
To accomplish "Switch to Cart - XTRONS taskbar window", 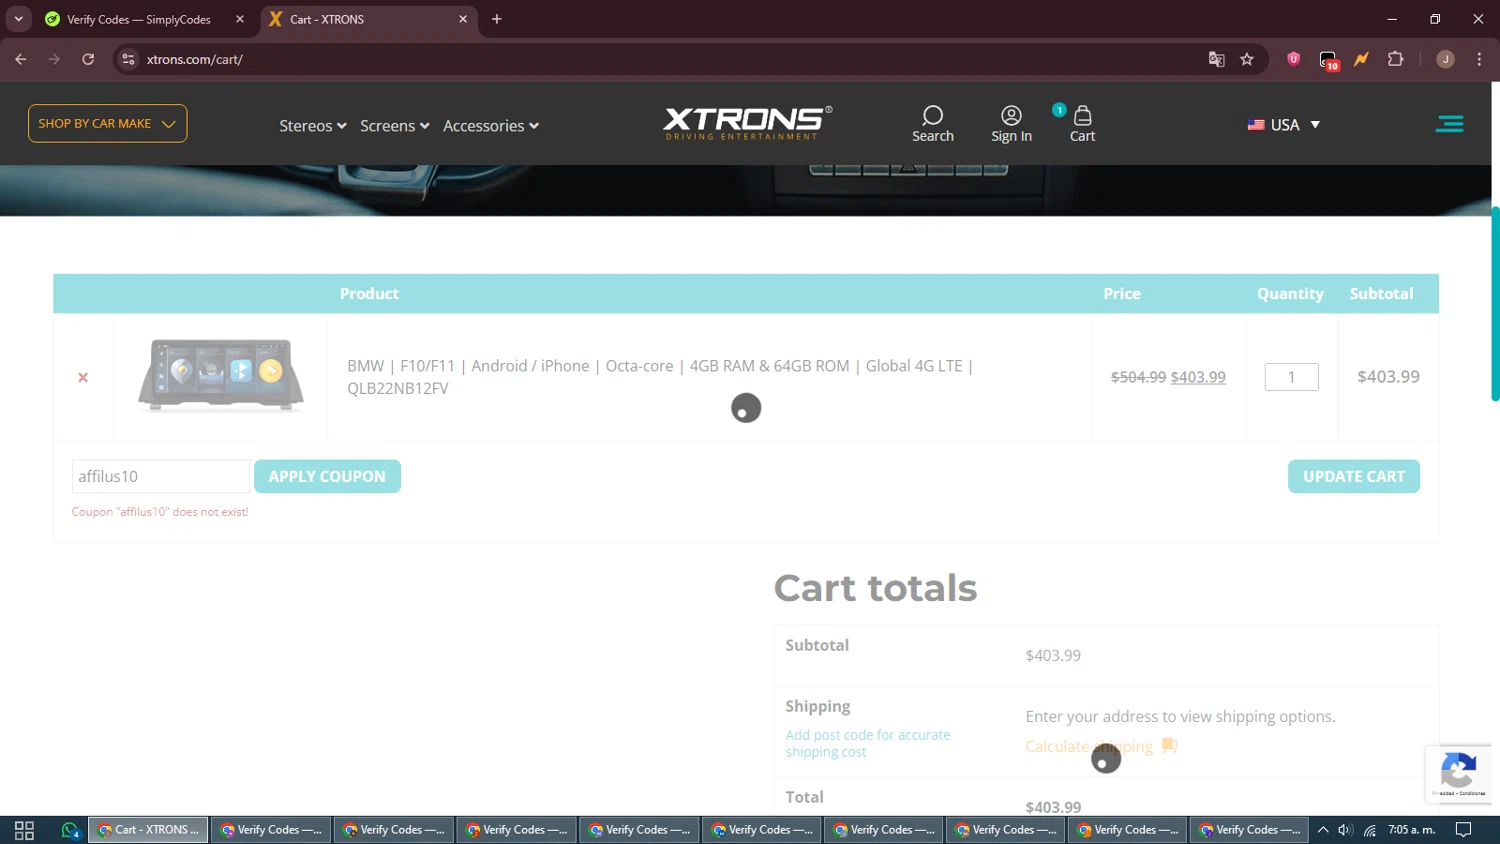I will pos(148,830).
